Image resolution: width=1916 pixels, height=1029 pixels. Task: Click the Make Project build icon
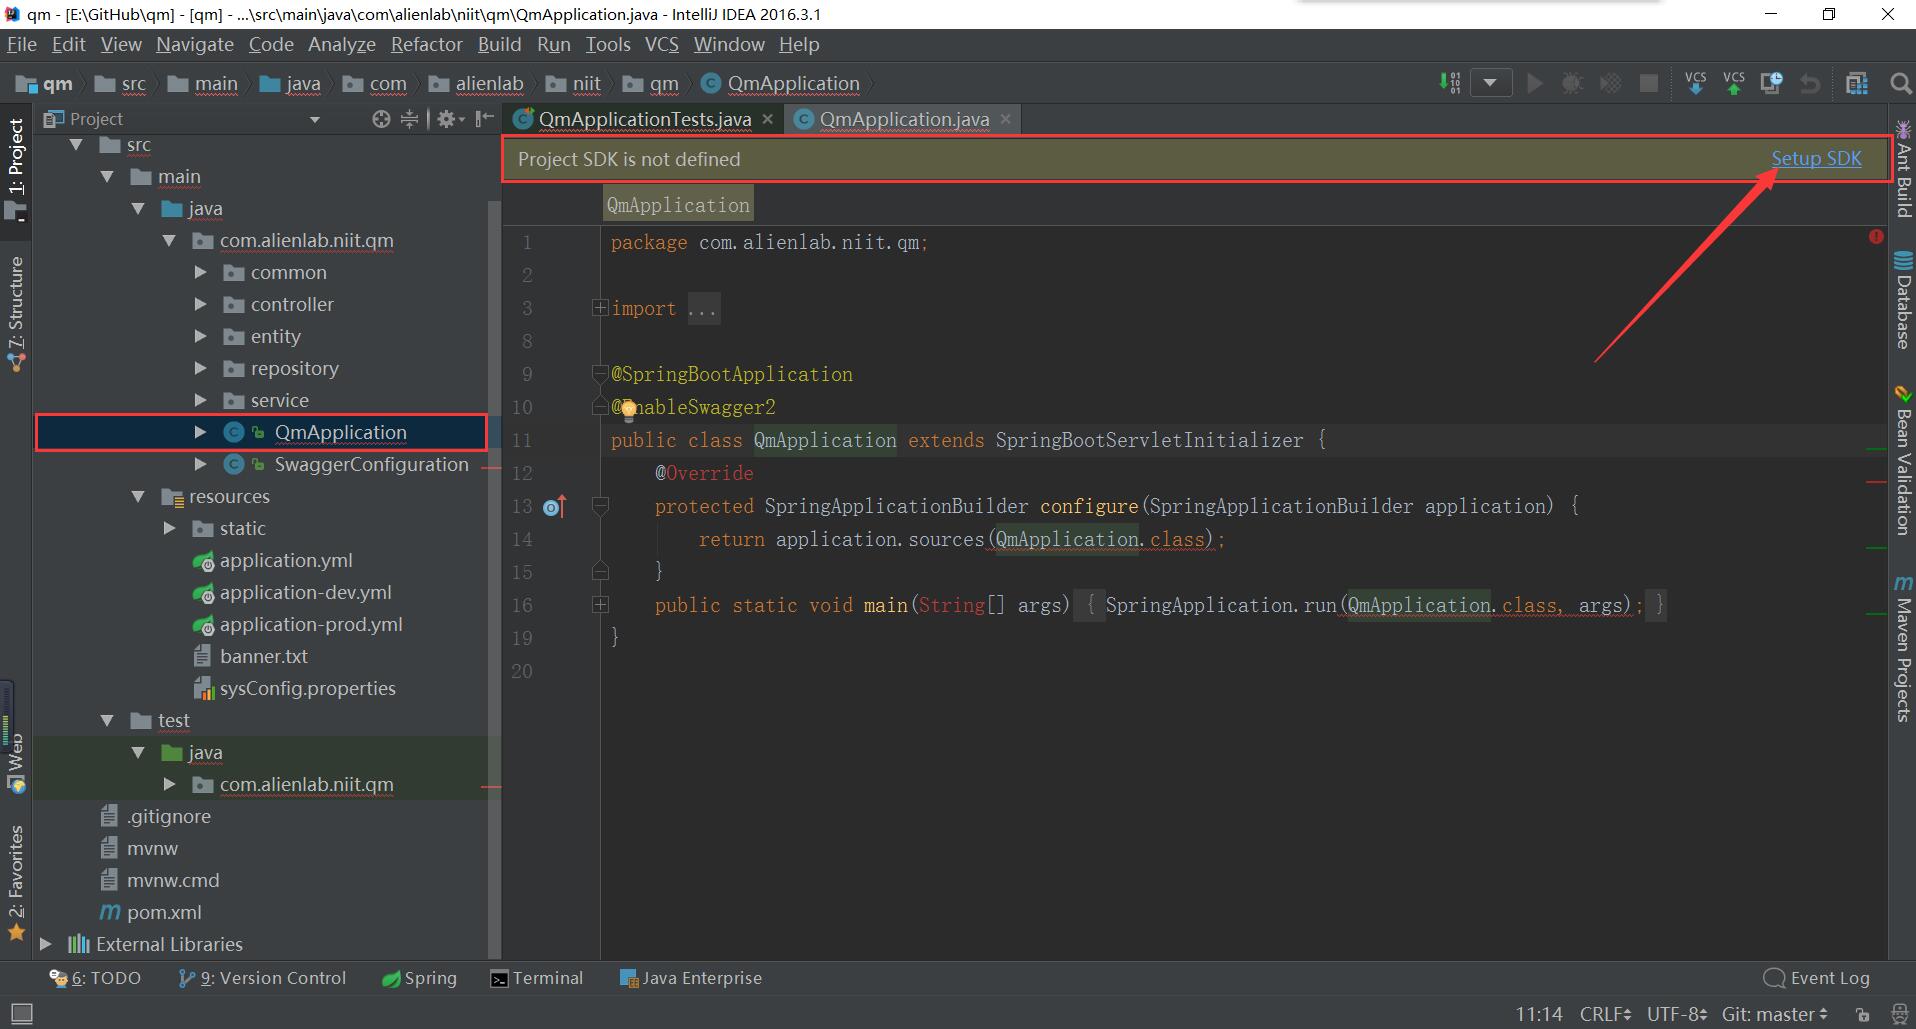(1449, 83)
